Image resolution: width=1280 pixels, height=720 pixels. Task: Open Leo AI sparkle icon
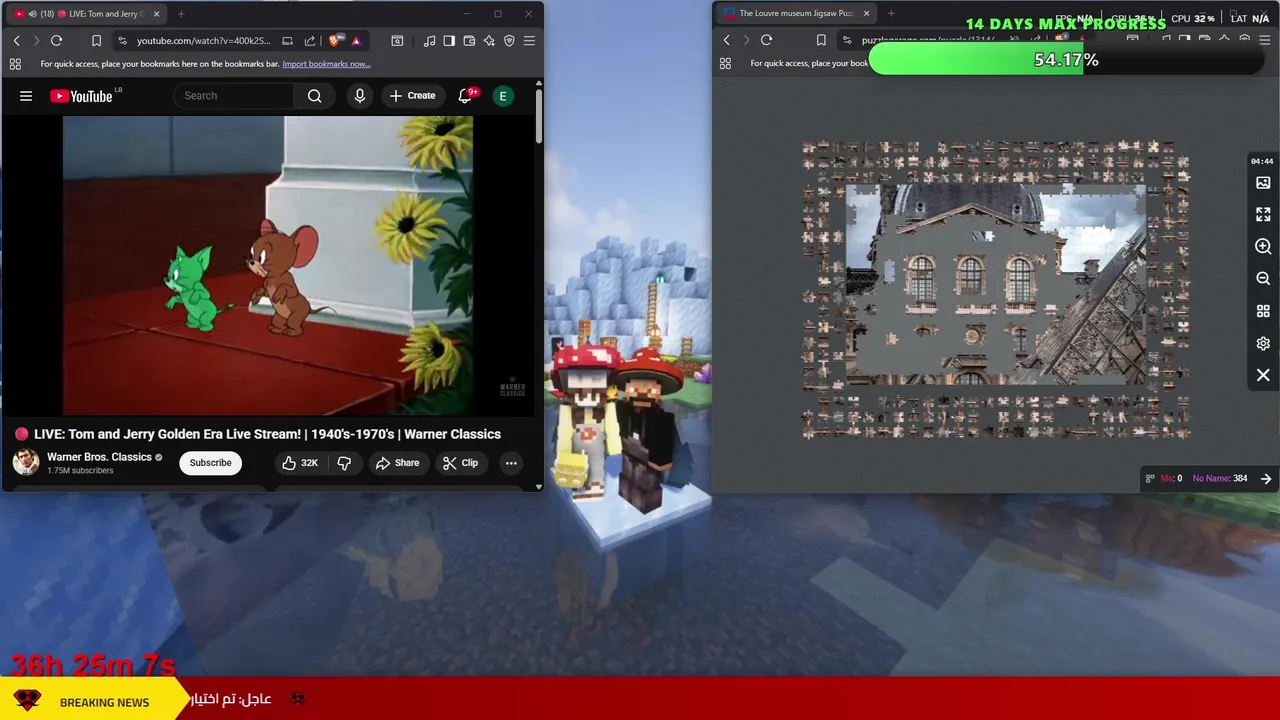click(x=489, y=40)
